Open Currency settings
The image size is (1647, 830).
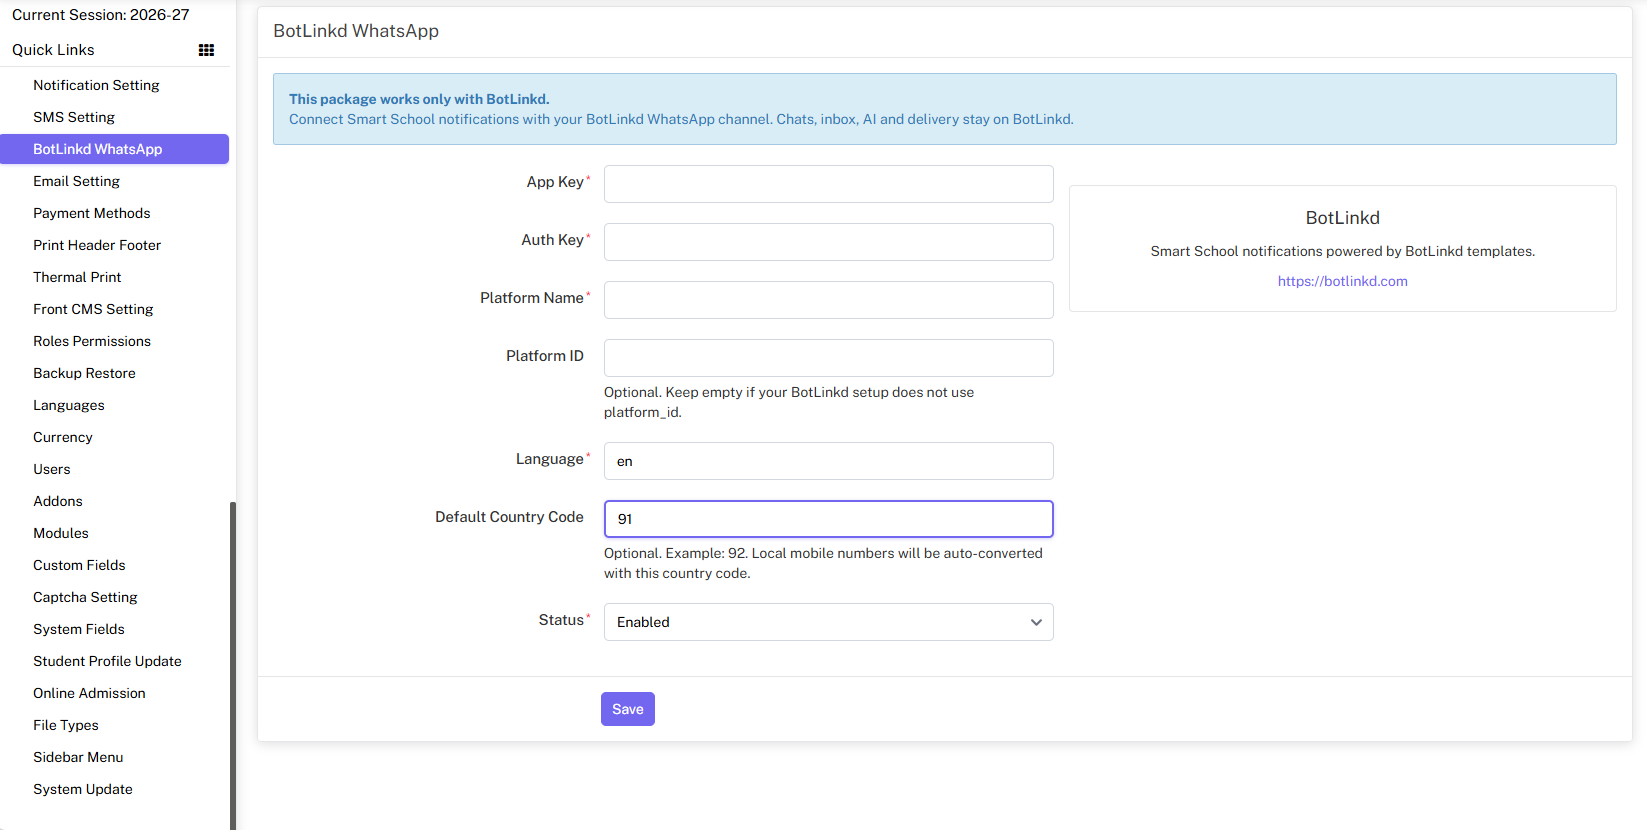point(63,437)
